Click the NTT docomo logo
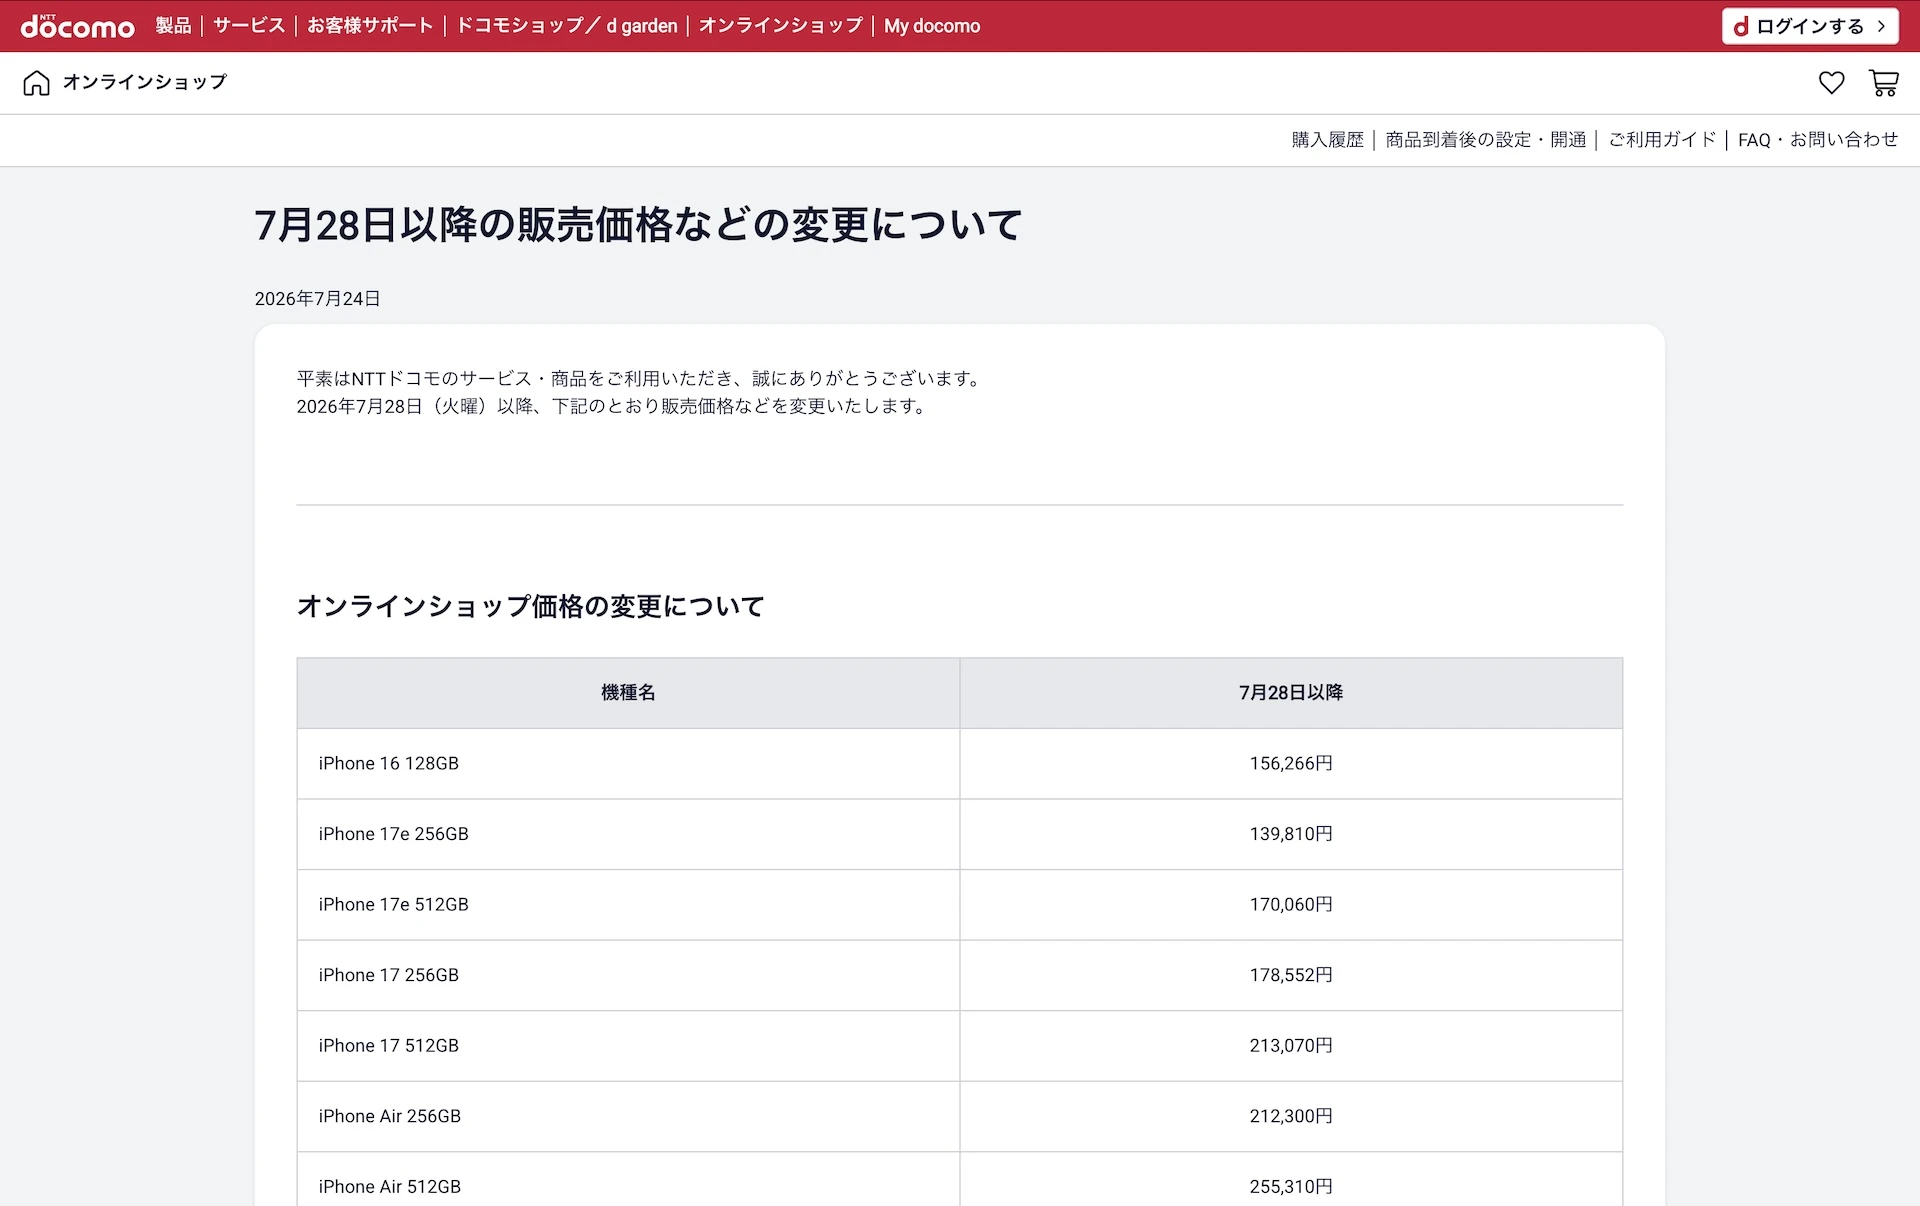 pos(77,26)
